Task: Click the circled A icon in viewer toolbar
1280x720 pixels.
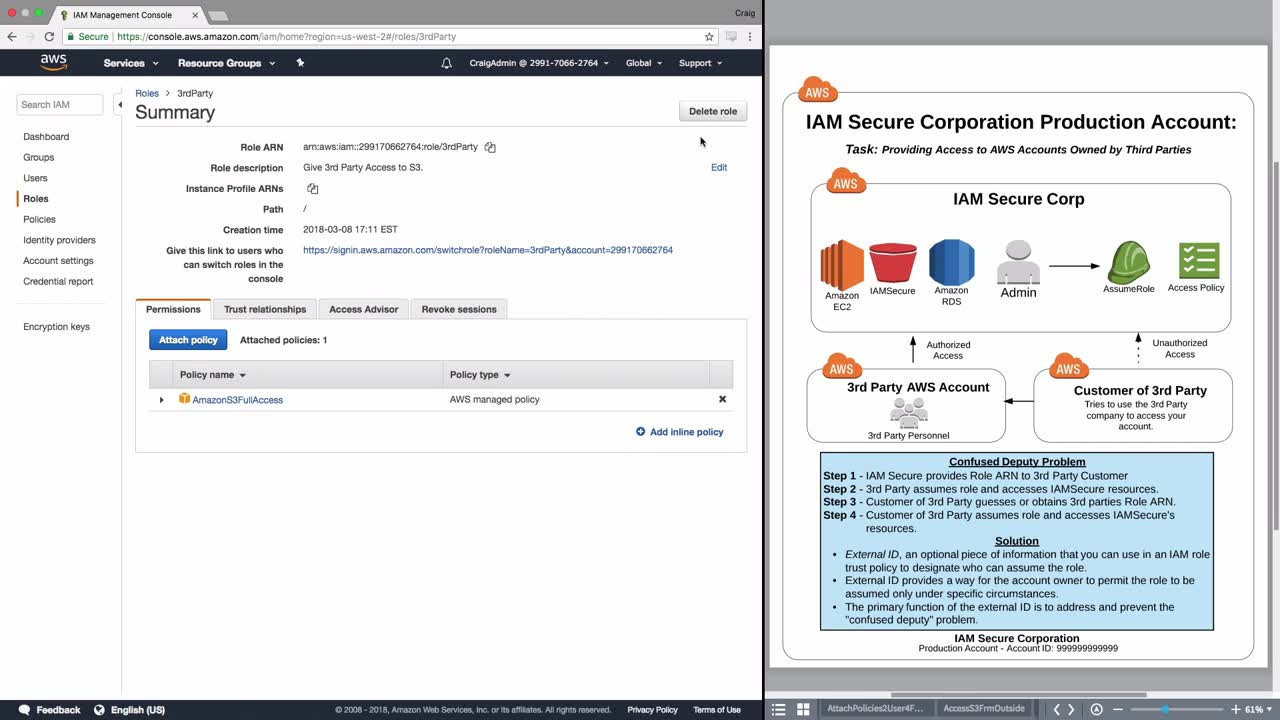Action: coord(1096,709)
